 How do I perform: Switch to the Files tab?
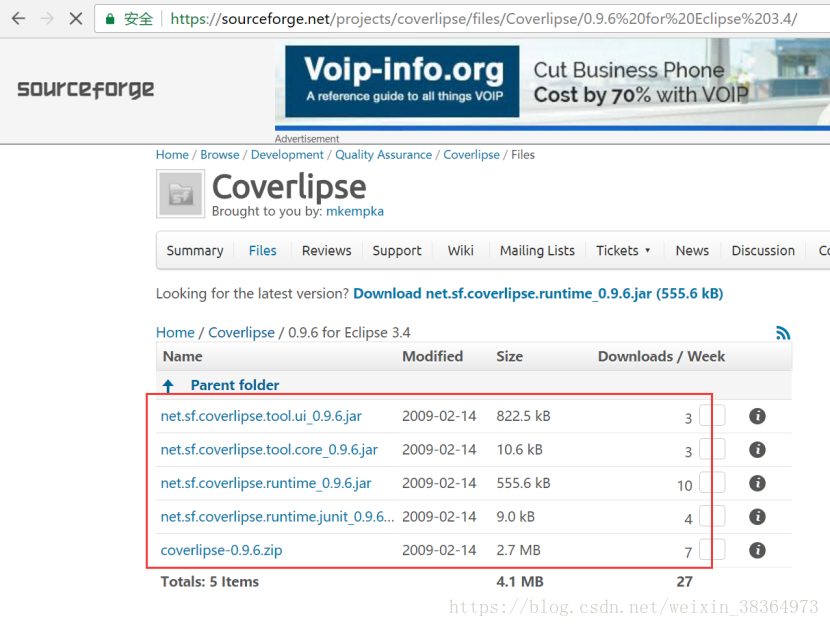[x=263, y=250]
